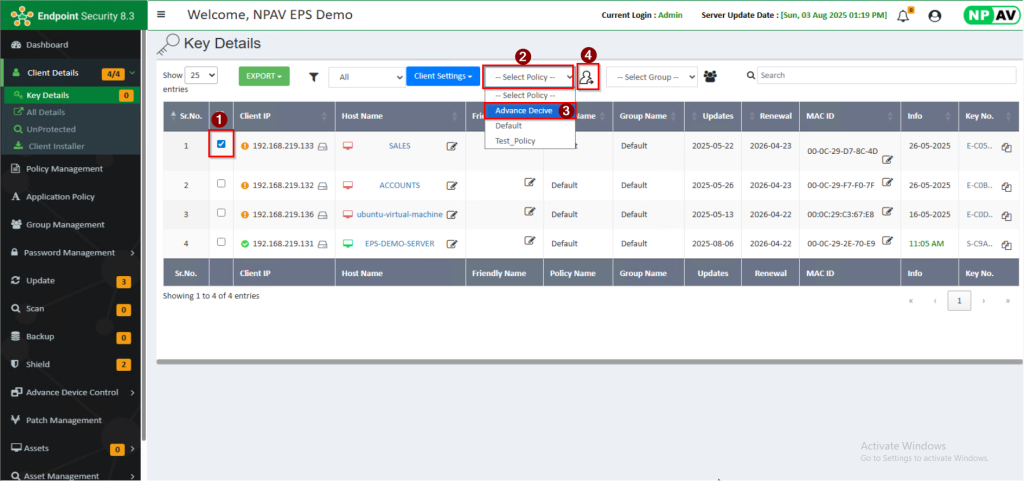The width and height of the screenshot is (1024, 481).
Task: Choose Advance Decive policy option
Action: 524,111
